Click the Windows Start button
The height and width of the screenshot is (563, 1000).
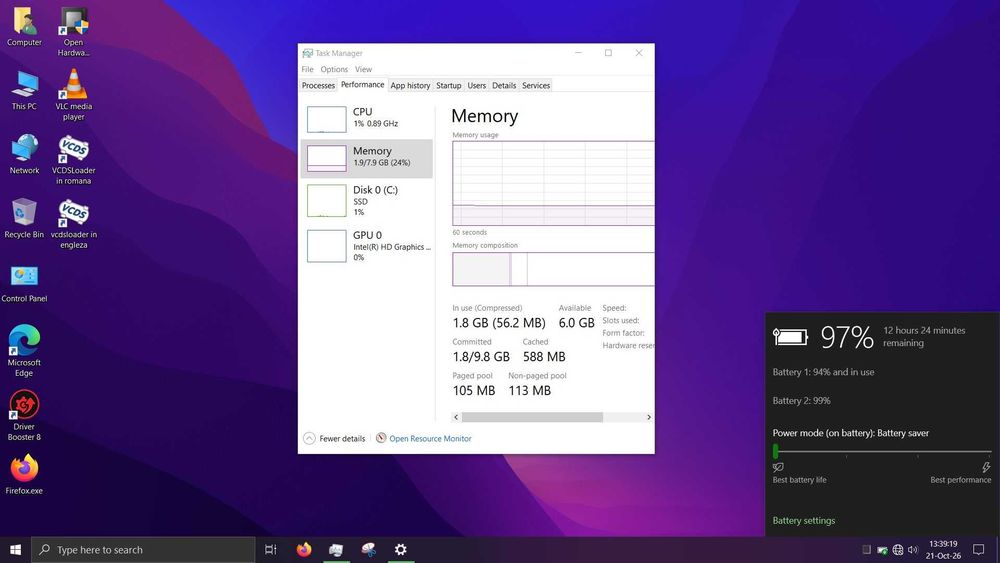point(15,550)
